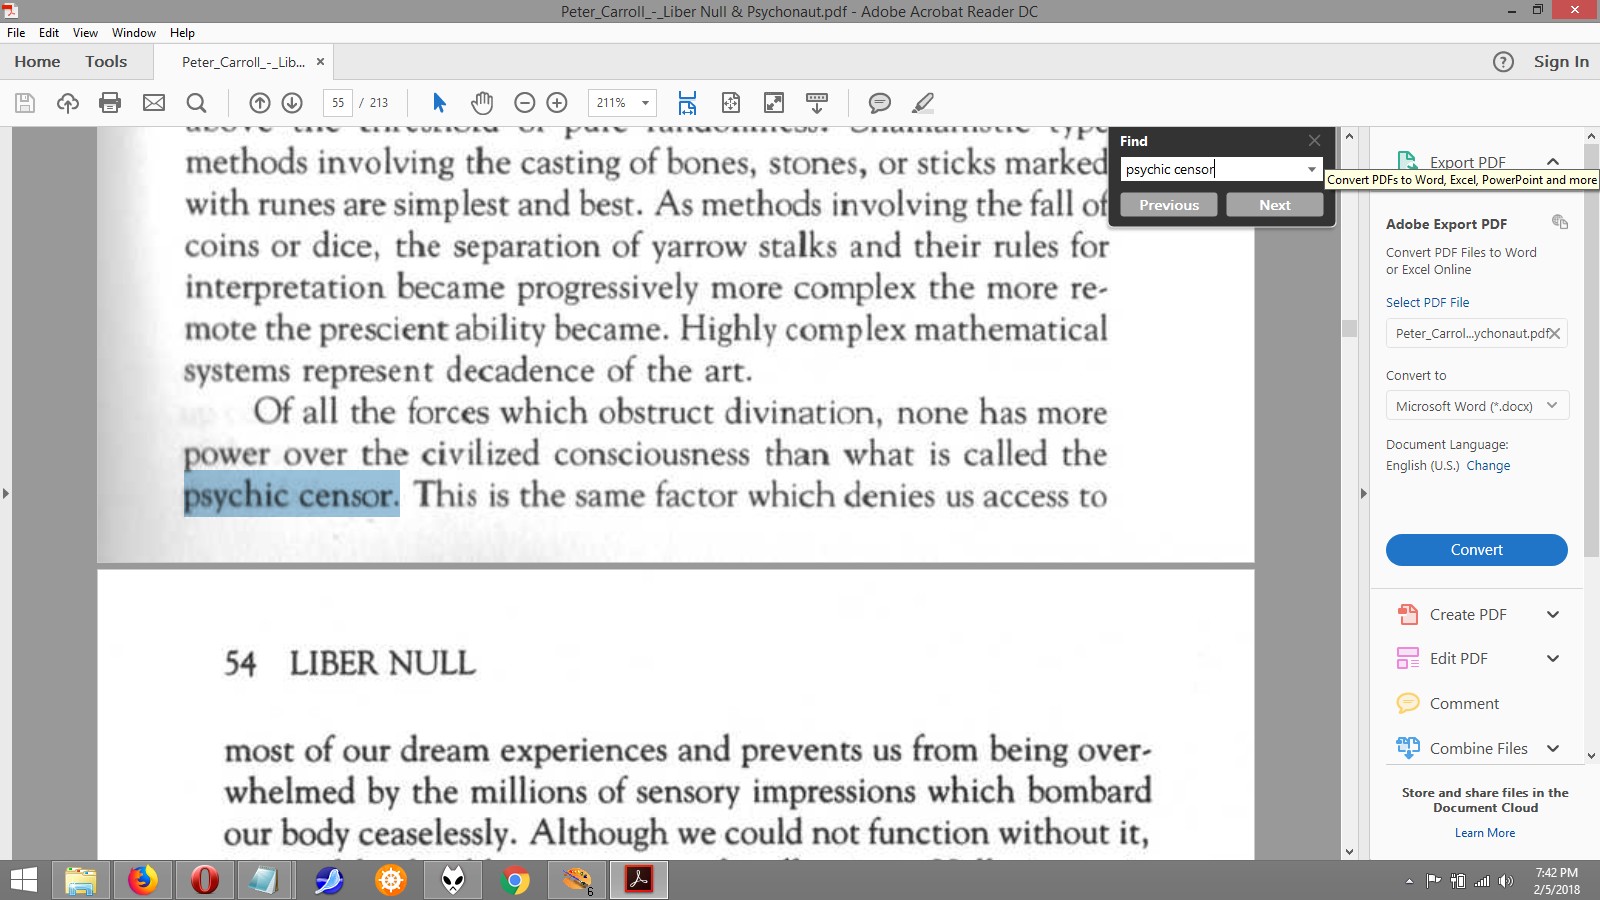Select the arrow selection tool
The width and height of the screenshot is (1600, 900).
(439, 103)
